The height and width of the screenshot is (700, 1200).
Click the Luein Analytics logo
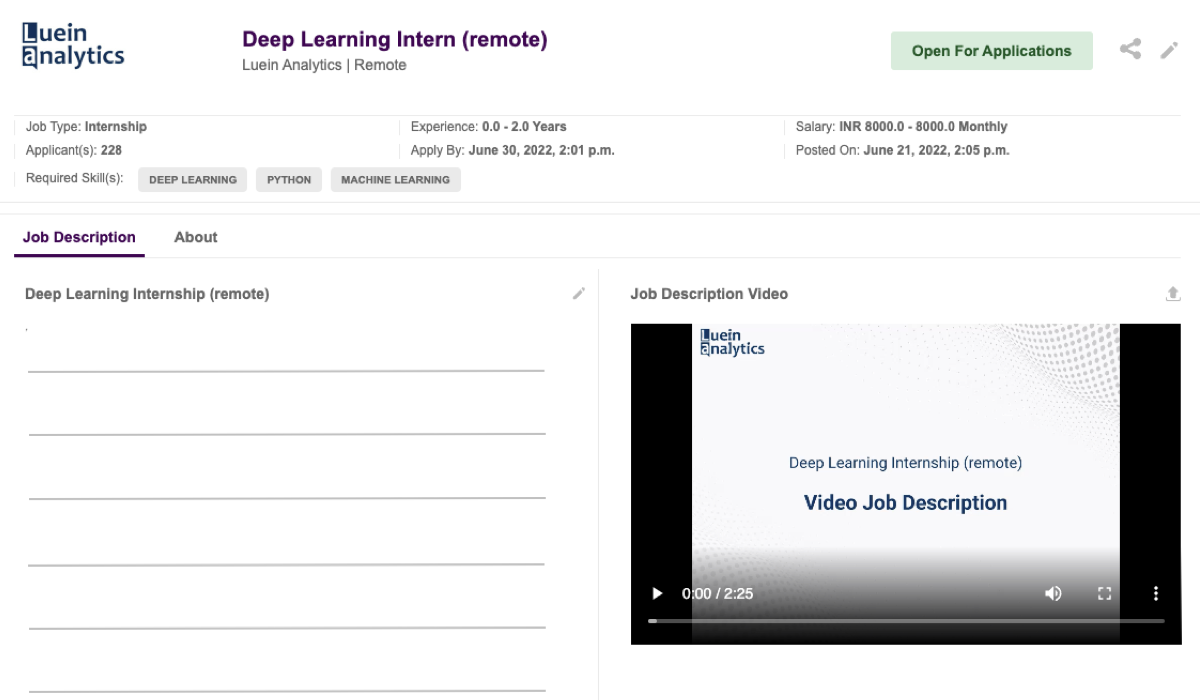(73, 45)
